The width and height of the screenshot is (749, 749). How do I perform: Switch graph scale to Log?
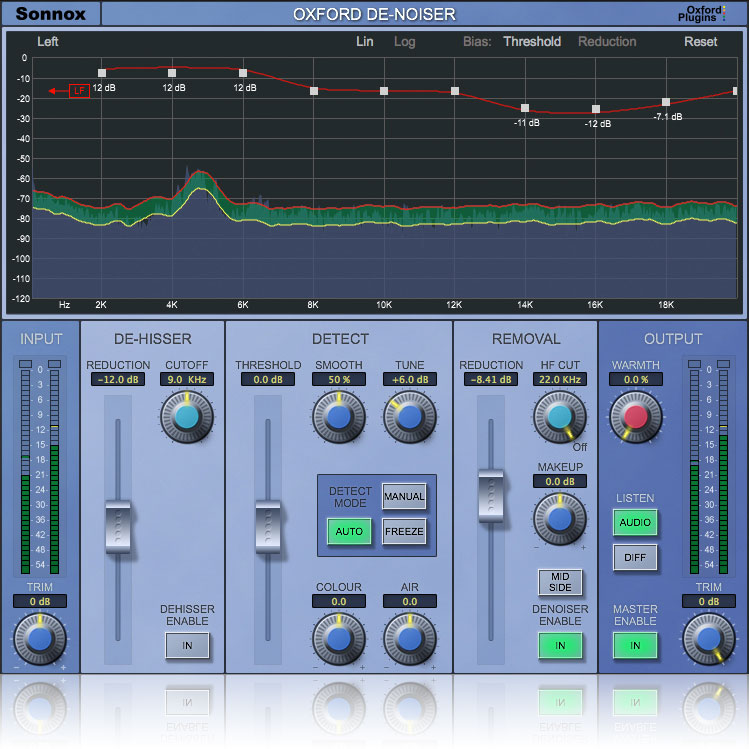tap(404, 42)
